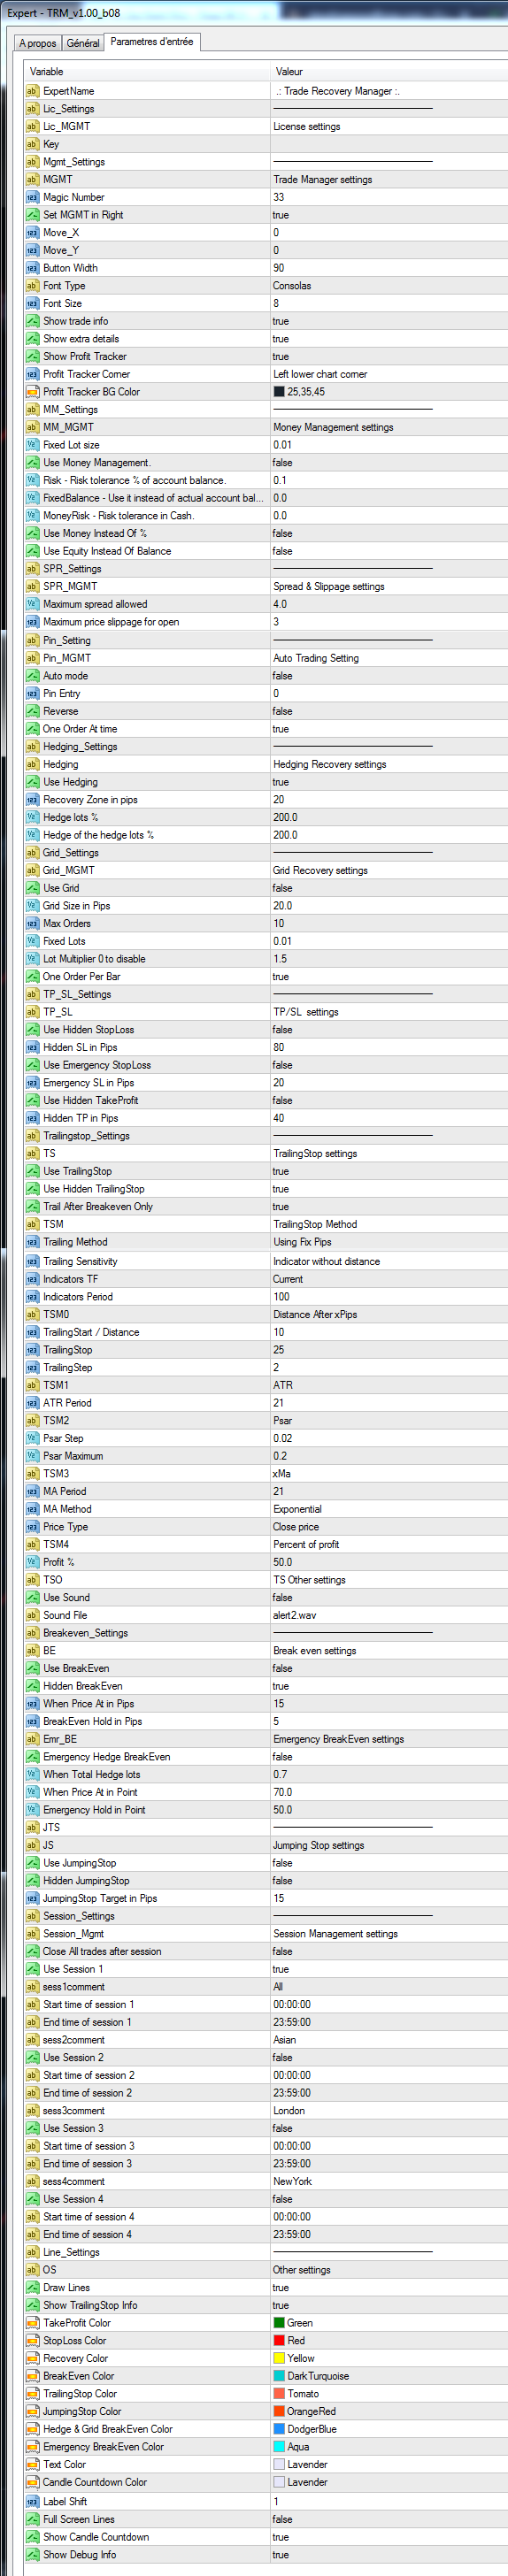This screenshot has height=2576, width=508.
Task: Click the icon next to Font Type
Action: click(x=32, y=286)
